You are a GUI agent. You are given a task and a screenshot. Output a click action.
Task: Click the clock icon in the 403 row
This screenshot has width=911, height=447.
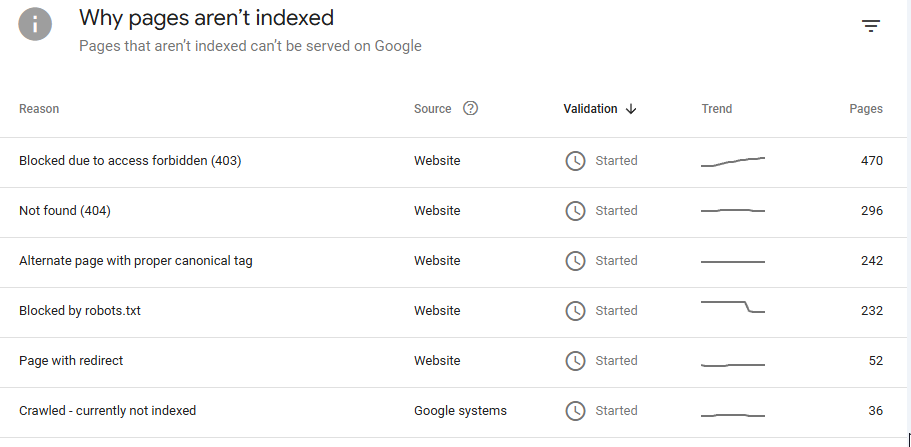(575, 161)
